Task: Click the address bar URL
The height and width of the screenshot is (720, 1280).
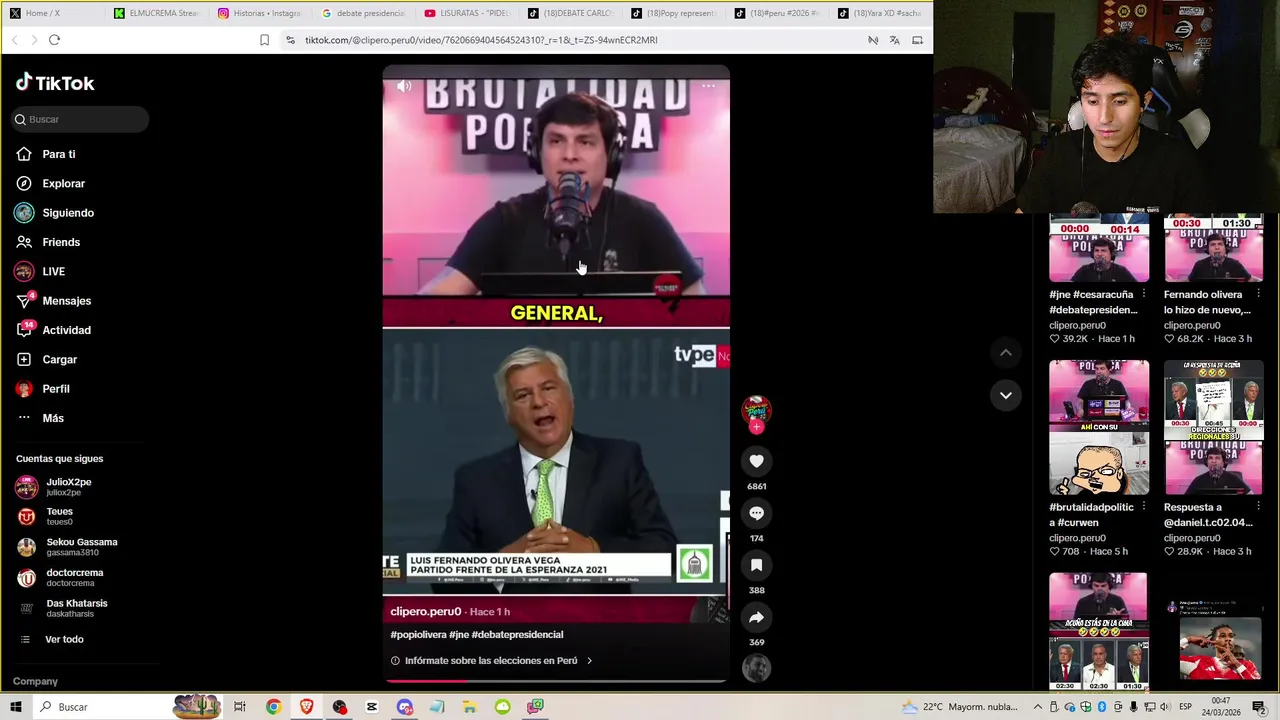Action: coord(481,40)
